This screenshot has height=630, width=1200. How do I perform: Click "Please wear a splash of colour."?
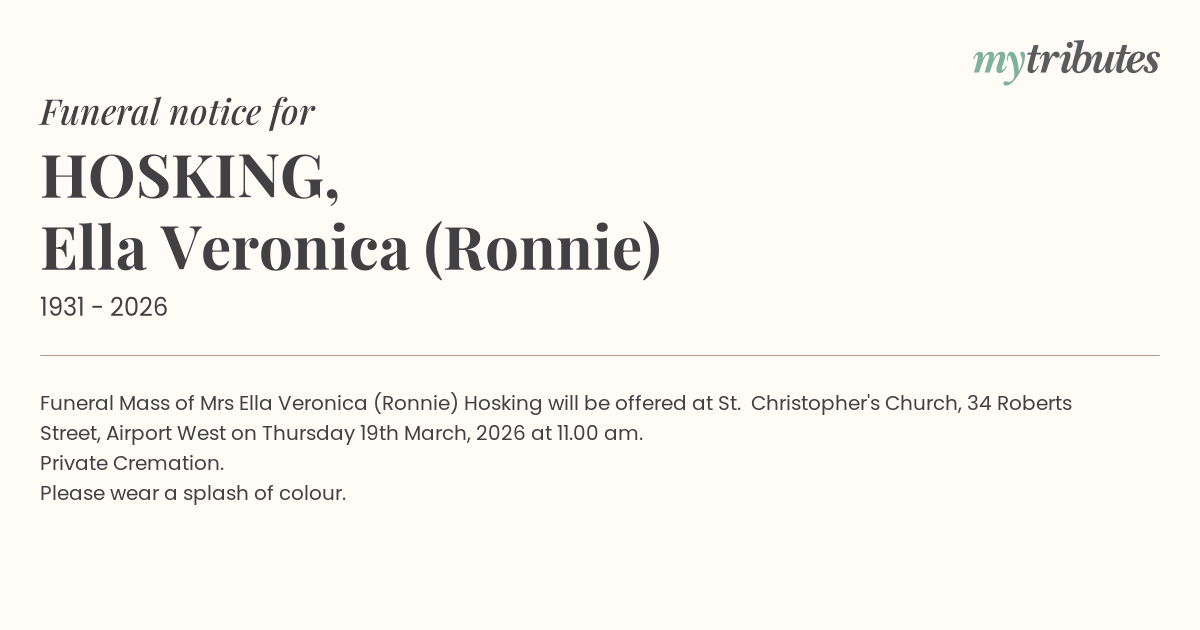193,493
